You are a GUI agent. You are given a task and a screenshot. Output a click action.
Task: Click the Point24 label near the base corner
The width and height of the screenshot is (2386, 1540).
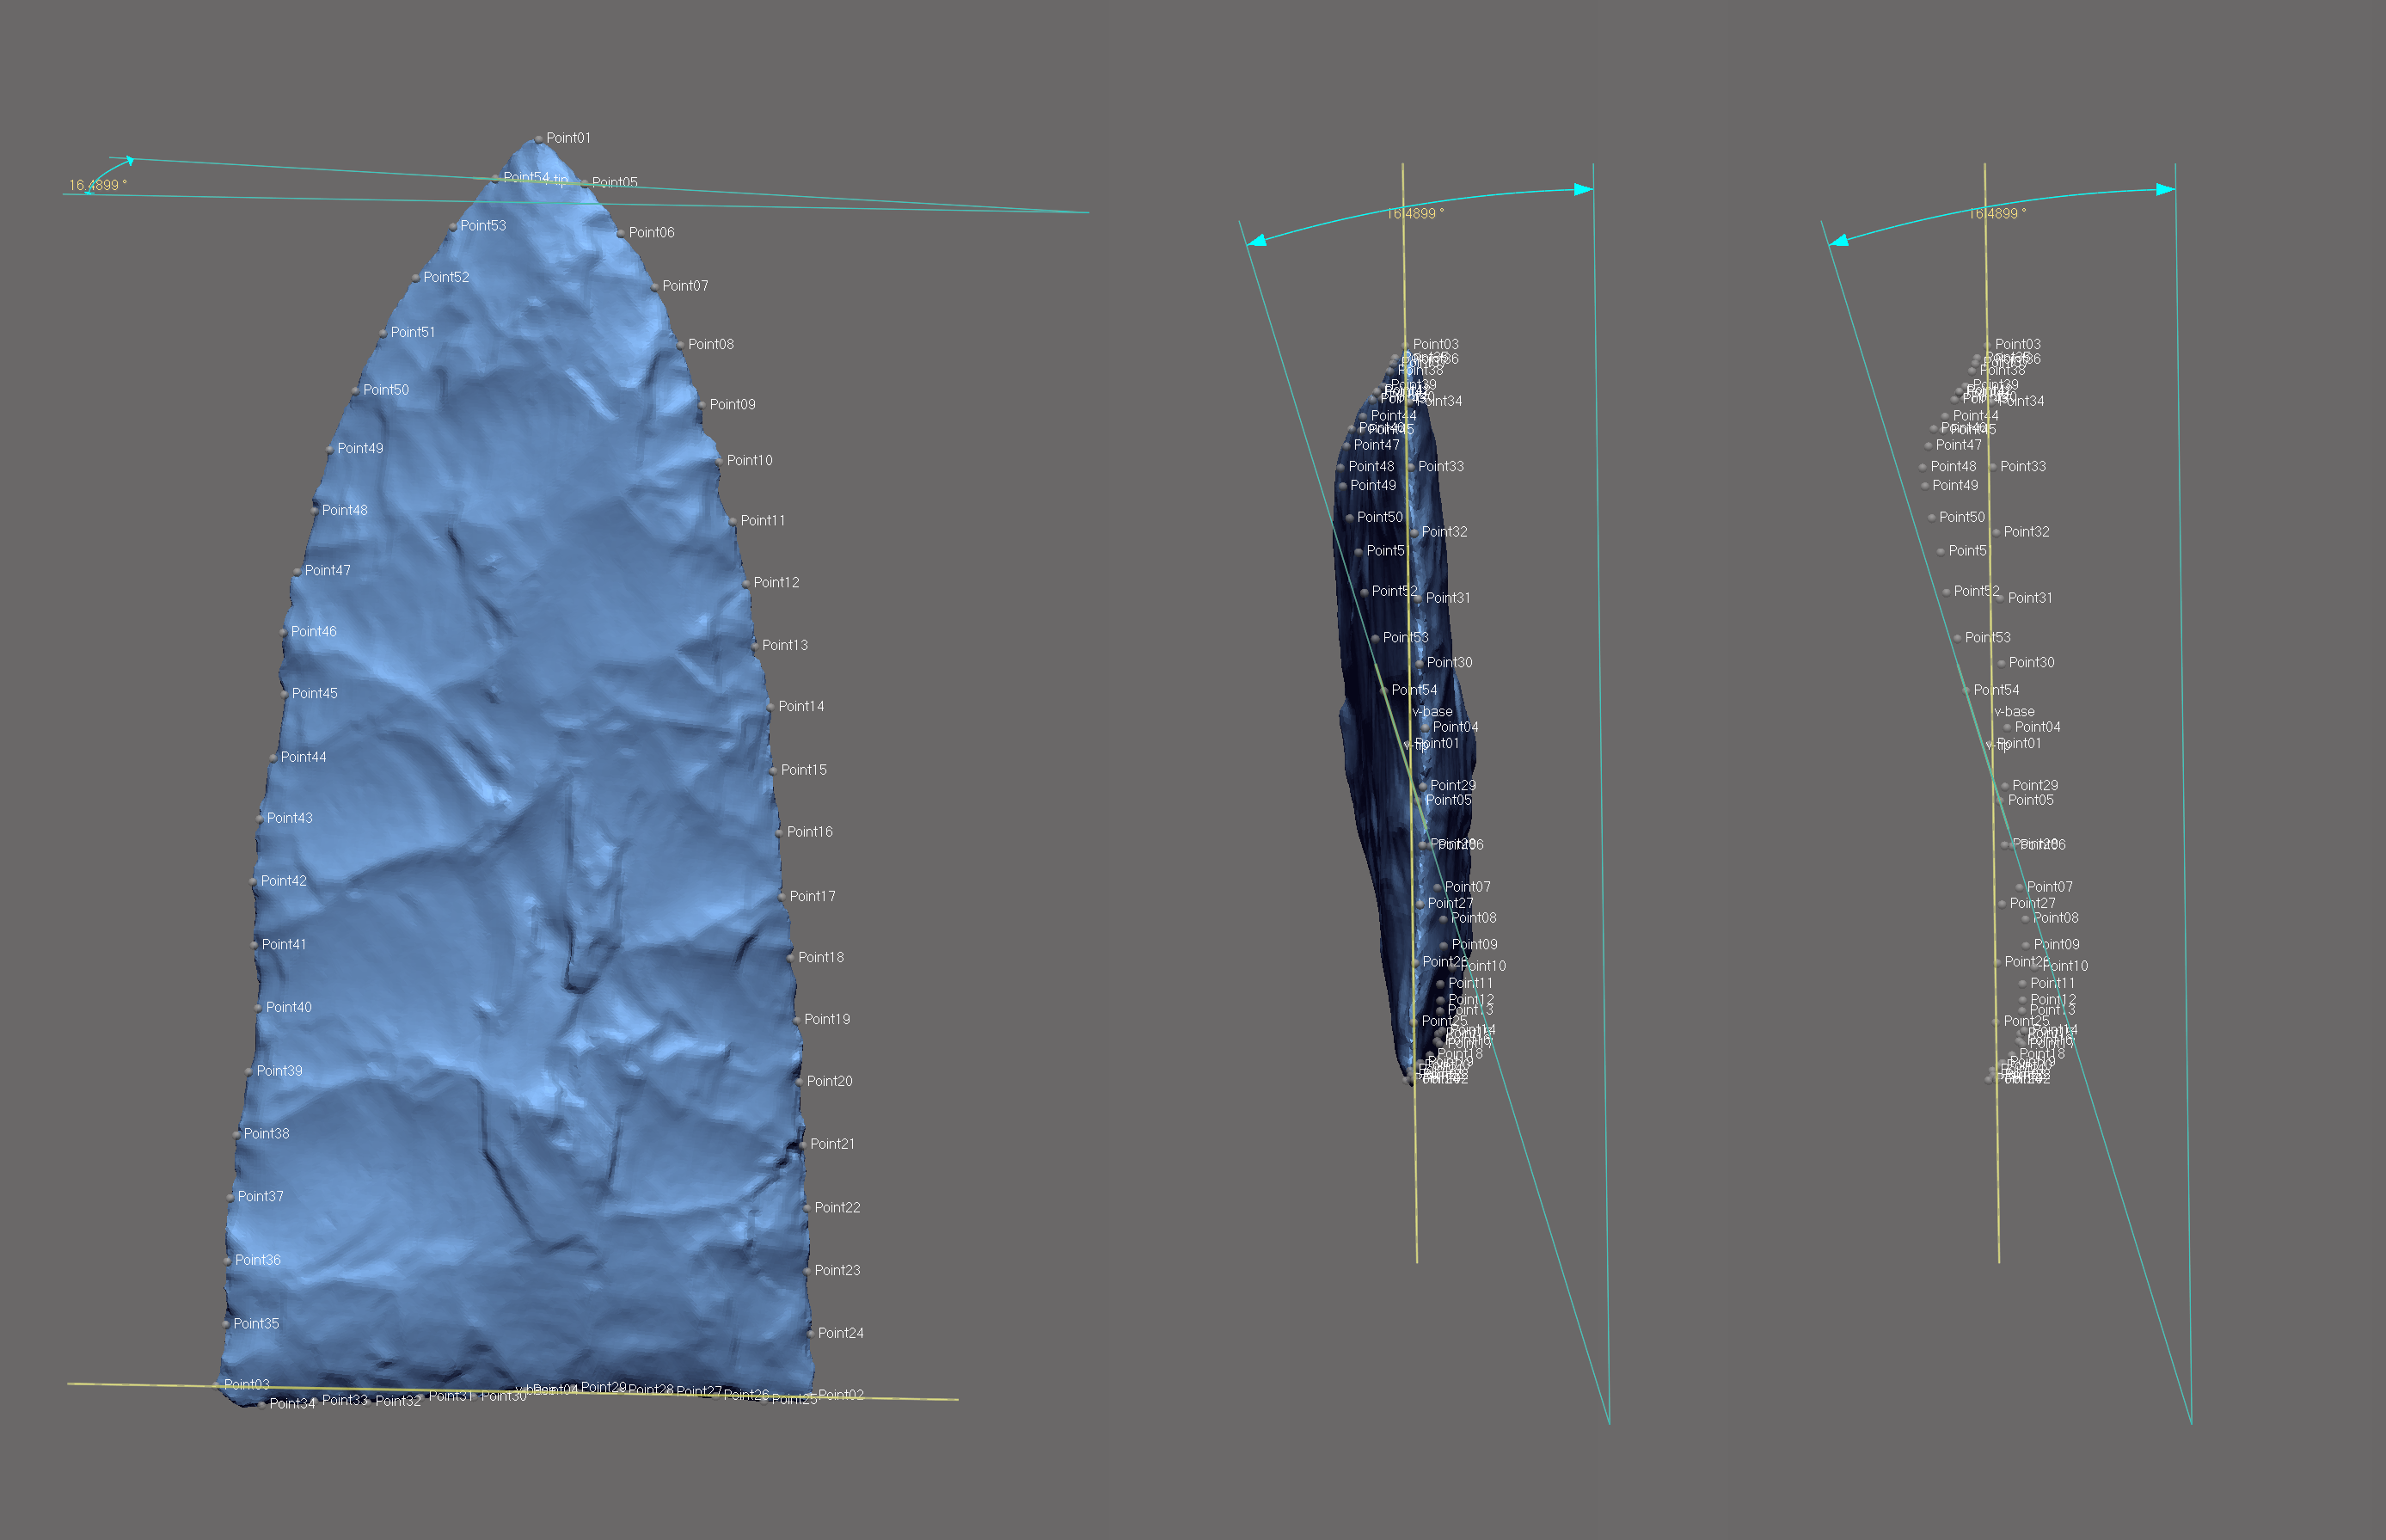(840, 1333)
